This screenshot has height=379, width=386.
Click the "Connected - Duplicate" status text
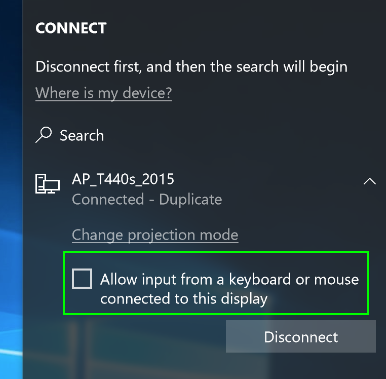click(x=147, y=200)
